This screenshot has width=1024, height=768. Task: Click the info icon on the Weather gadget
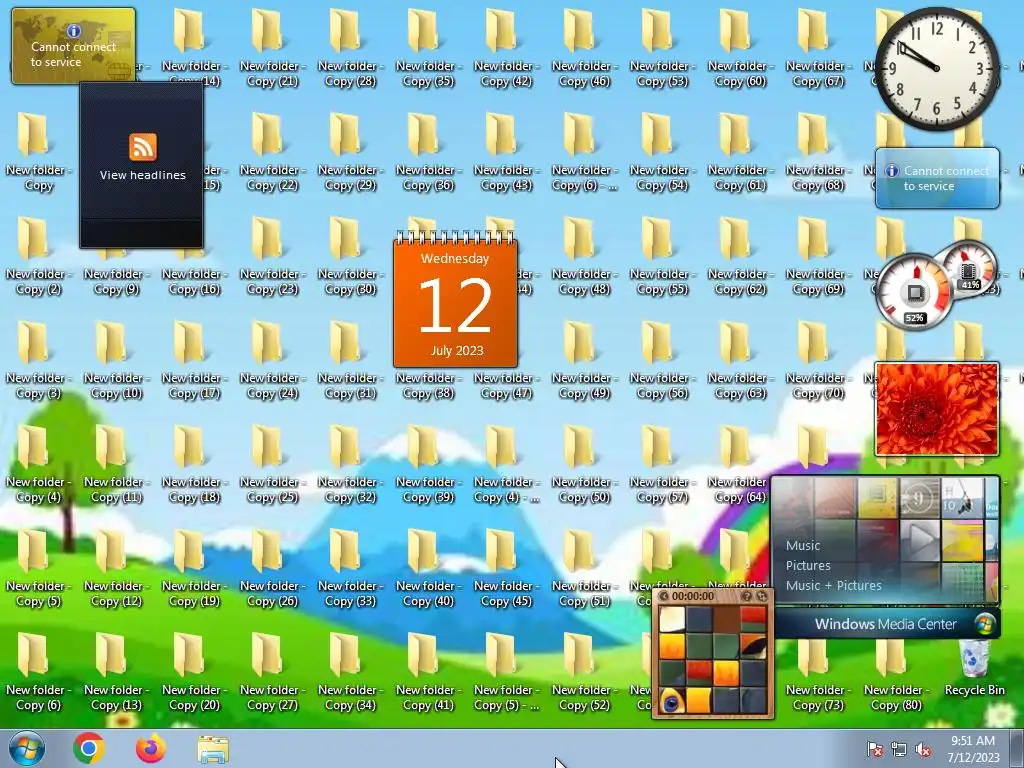pyautogui.click(x=891, y=170)
